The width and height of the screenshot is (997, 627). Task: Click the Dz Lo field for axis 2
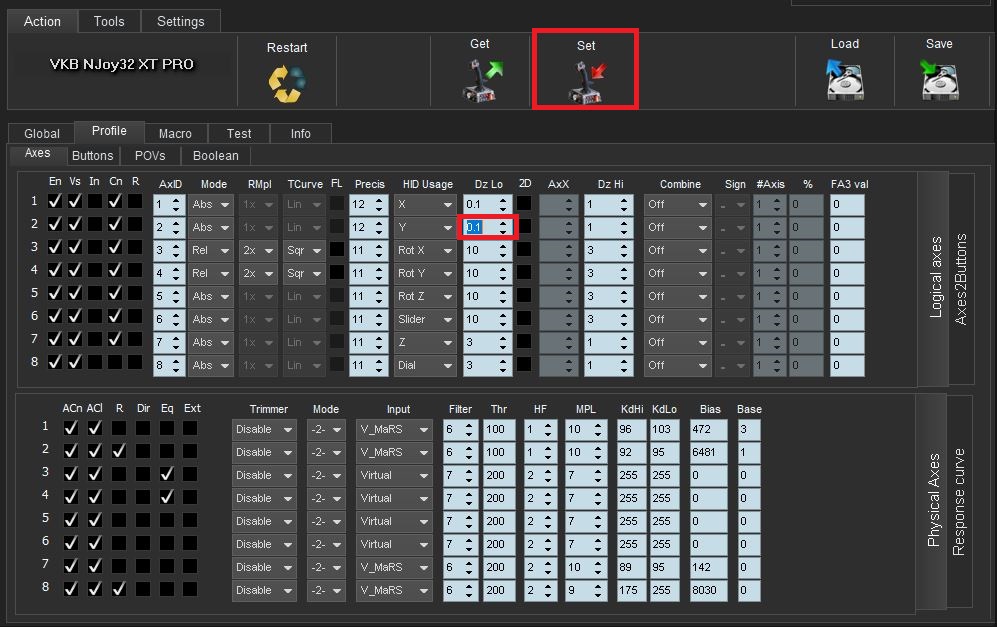pos(479,227)
